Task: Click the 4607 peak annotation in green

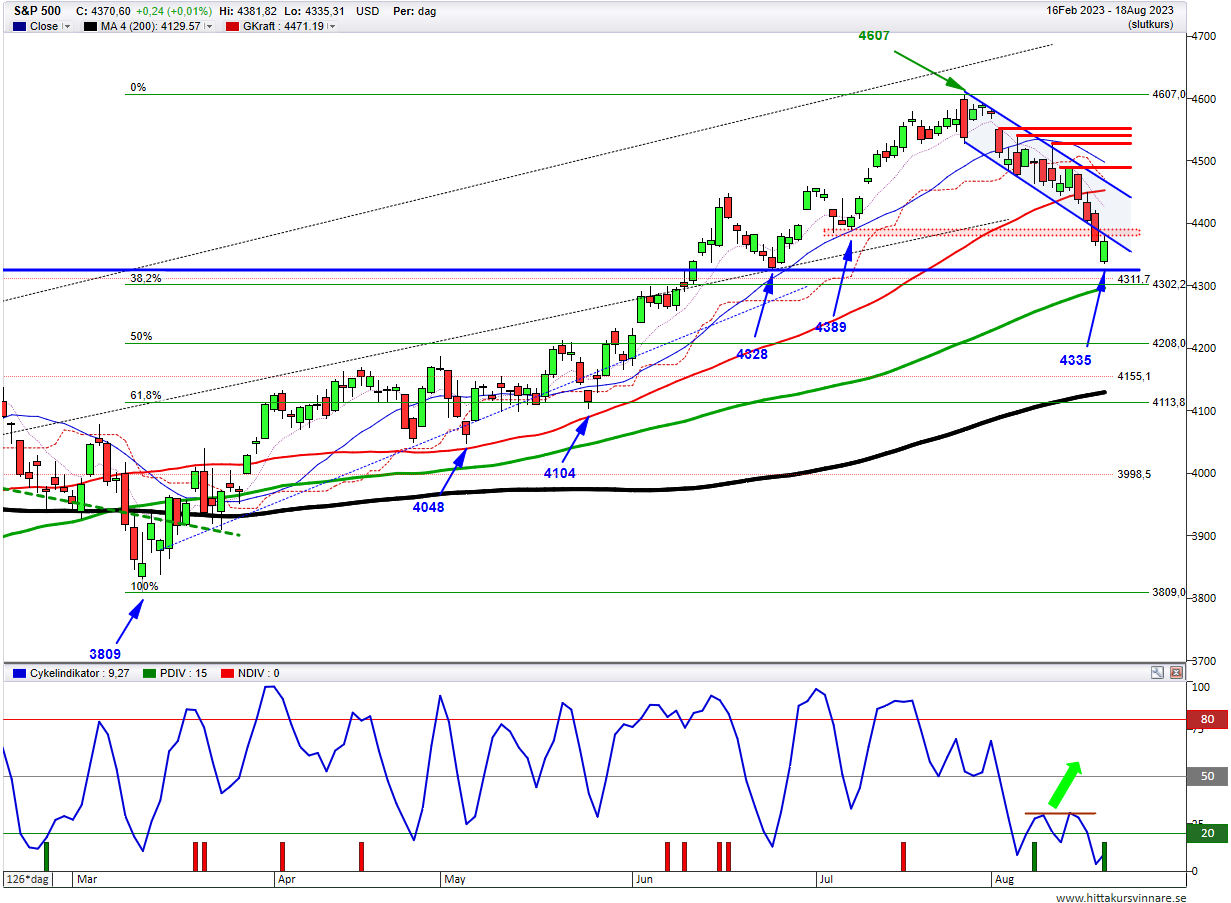Action: coord(874,36)
